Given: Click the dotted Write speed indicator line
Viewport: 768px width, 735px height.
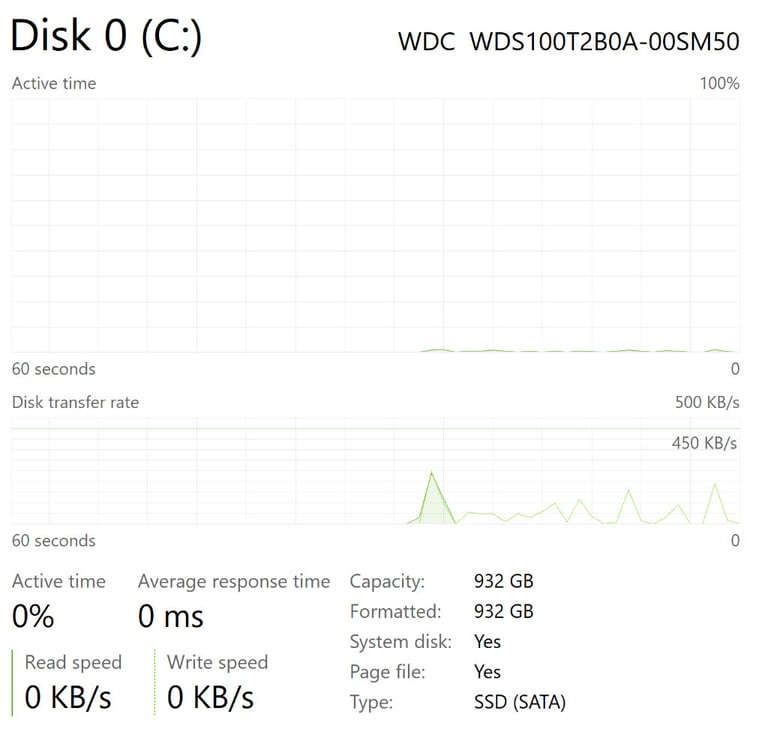Looking at the screenshot, I should click(x=155, y=683).
